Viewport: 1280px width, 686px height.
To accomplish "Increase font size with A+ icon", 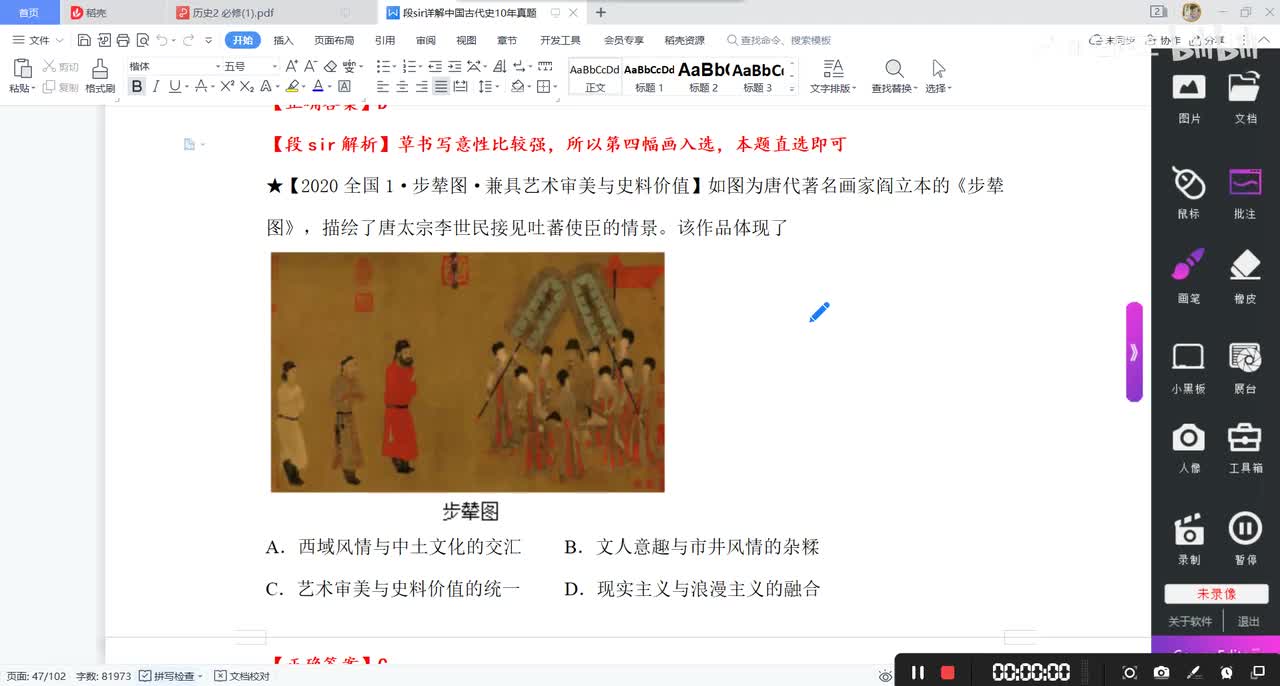I will pos(291,66).
